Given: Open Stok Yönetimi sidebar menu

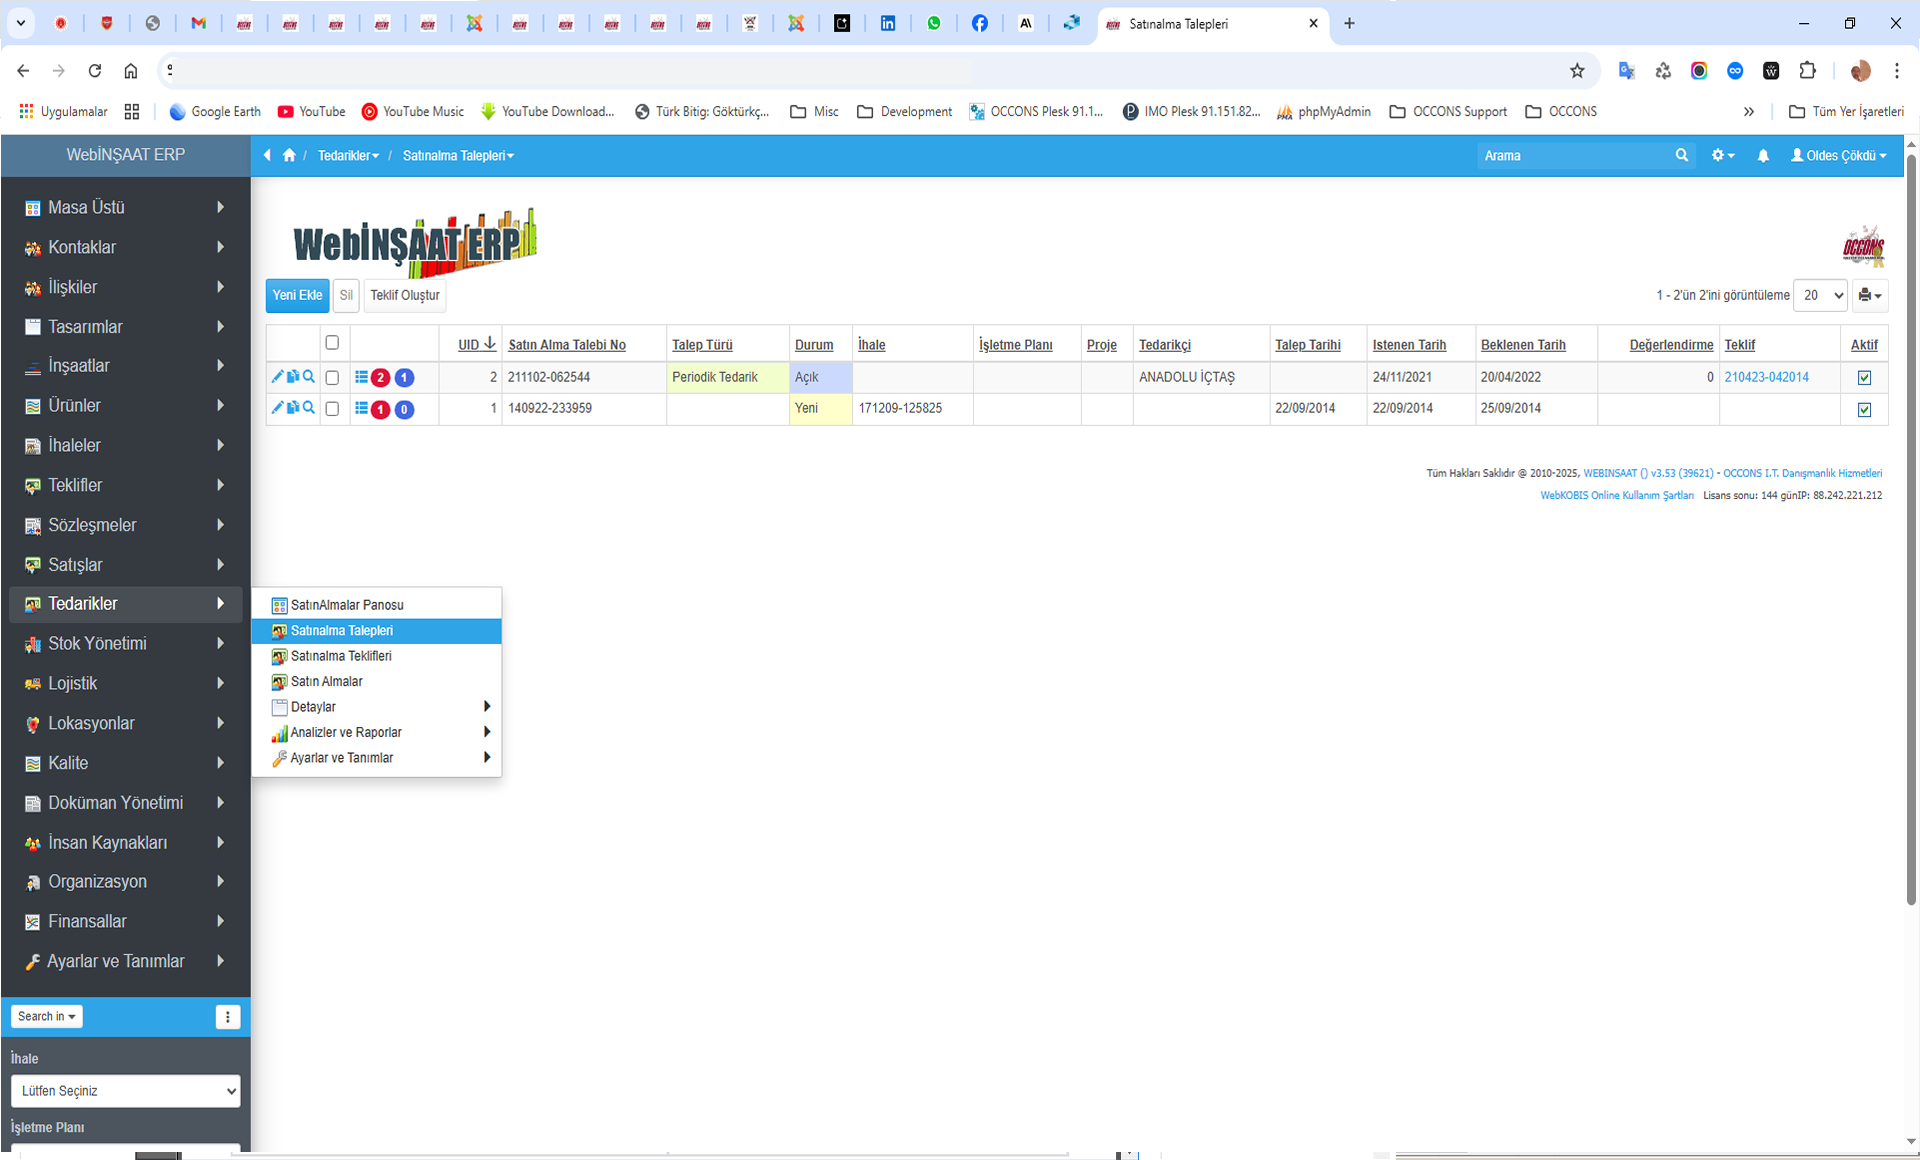Looking at the screenshot, I should pyautogui.click(x=126, y=643).
